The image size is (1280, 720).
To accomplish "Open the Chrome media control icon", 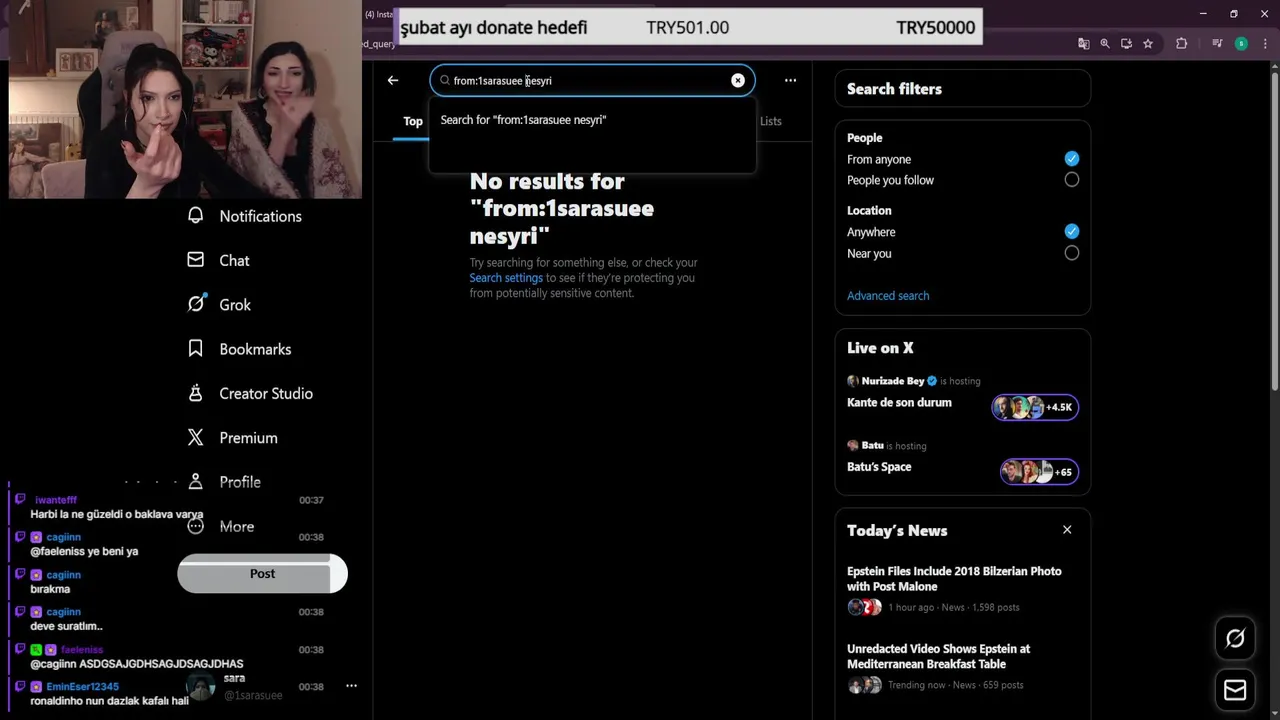I will [x=1217, y=44].
